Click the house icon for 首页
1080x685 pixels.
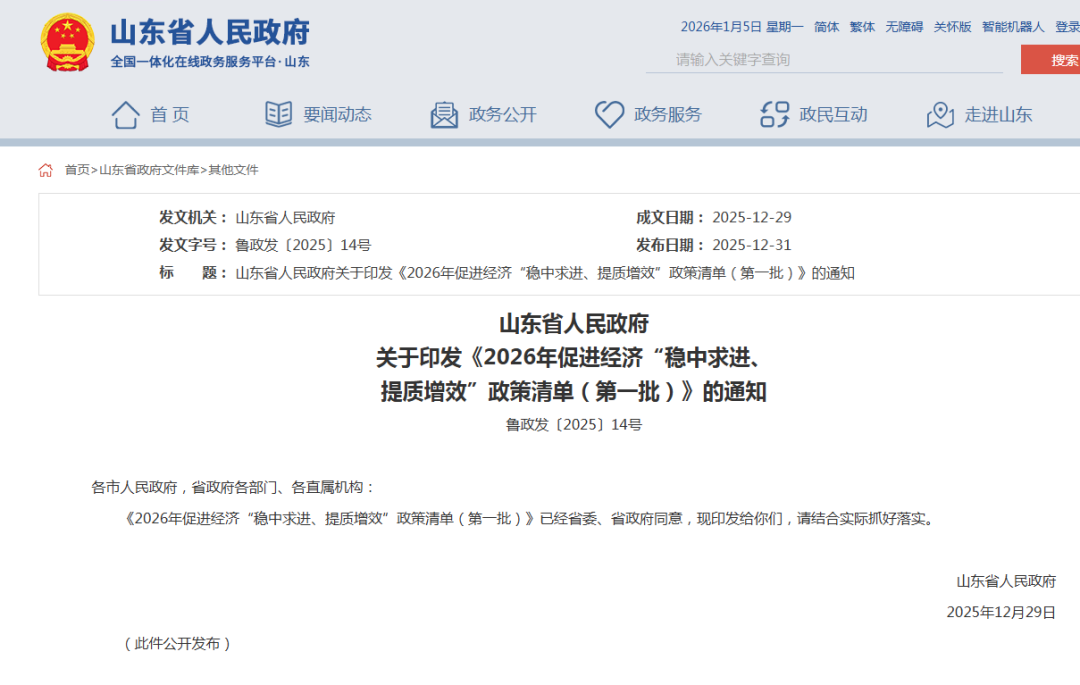126,115
